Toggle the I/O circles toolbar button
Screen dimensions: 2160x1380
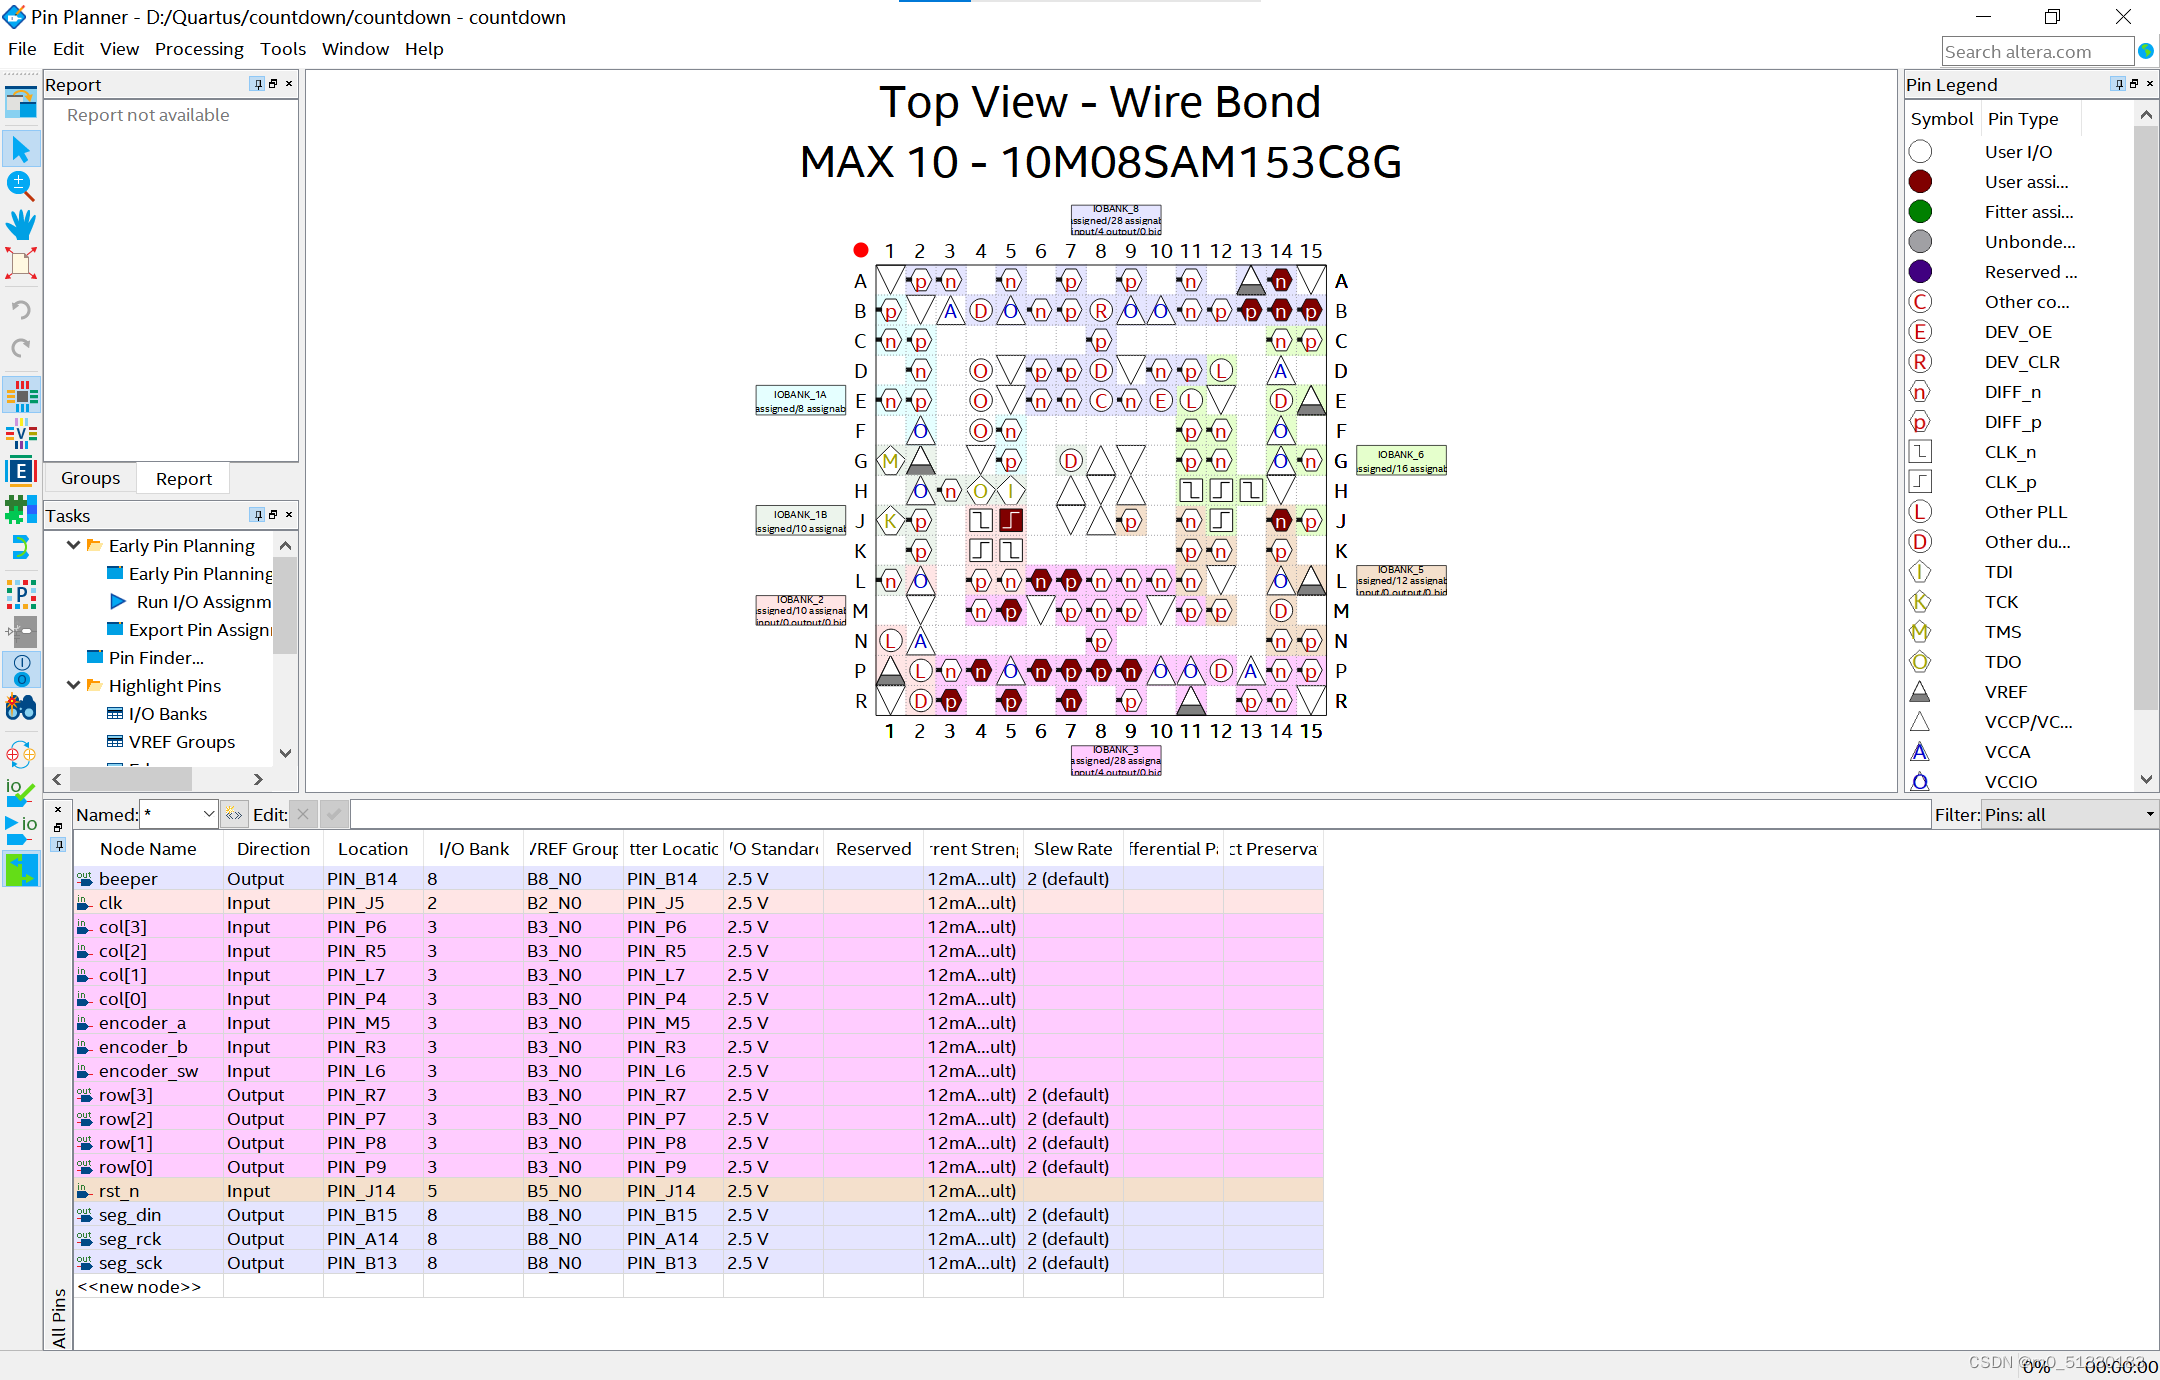tap(21, 669)
